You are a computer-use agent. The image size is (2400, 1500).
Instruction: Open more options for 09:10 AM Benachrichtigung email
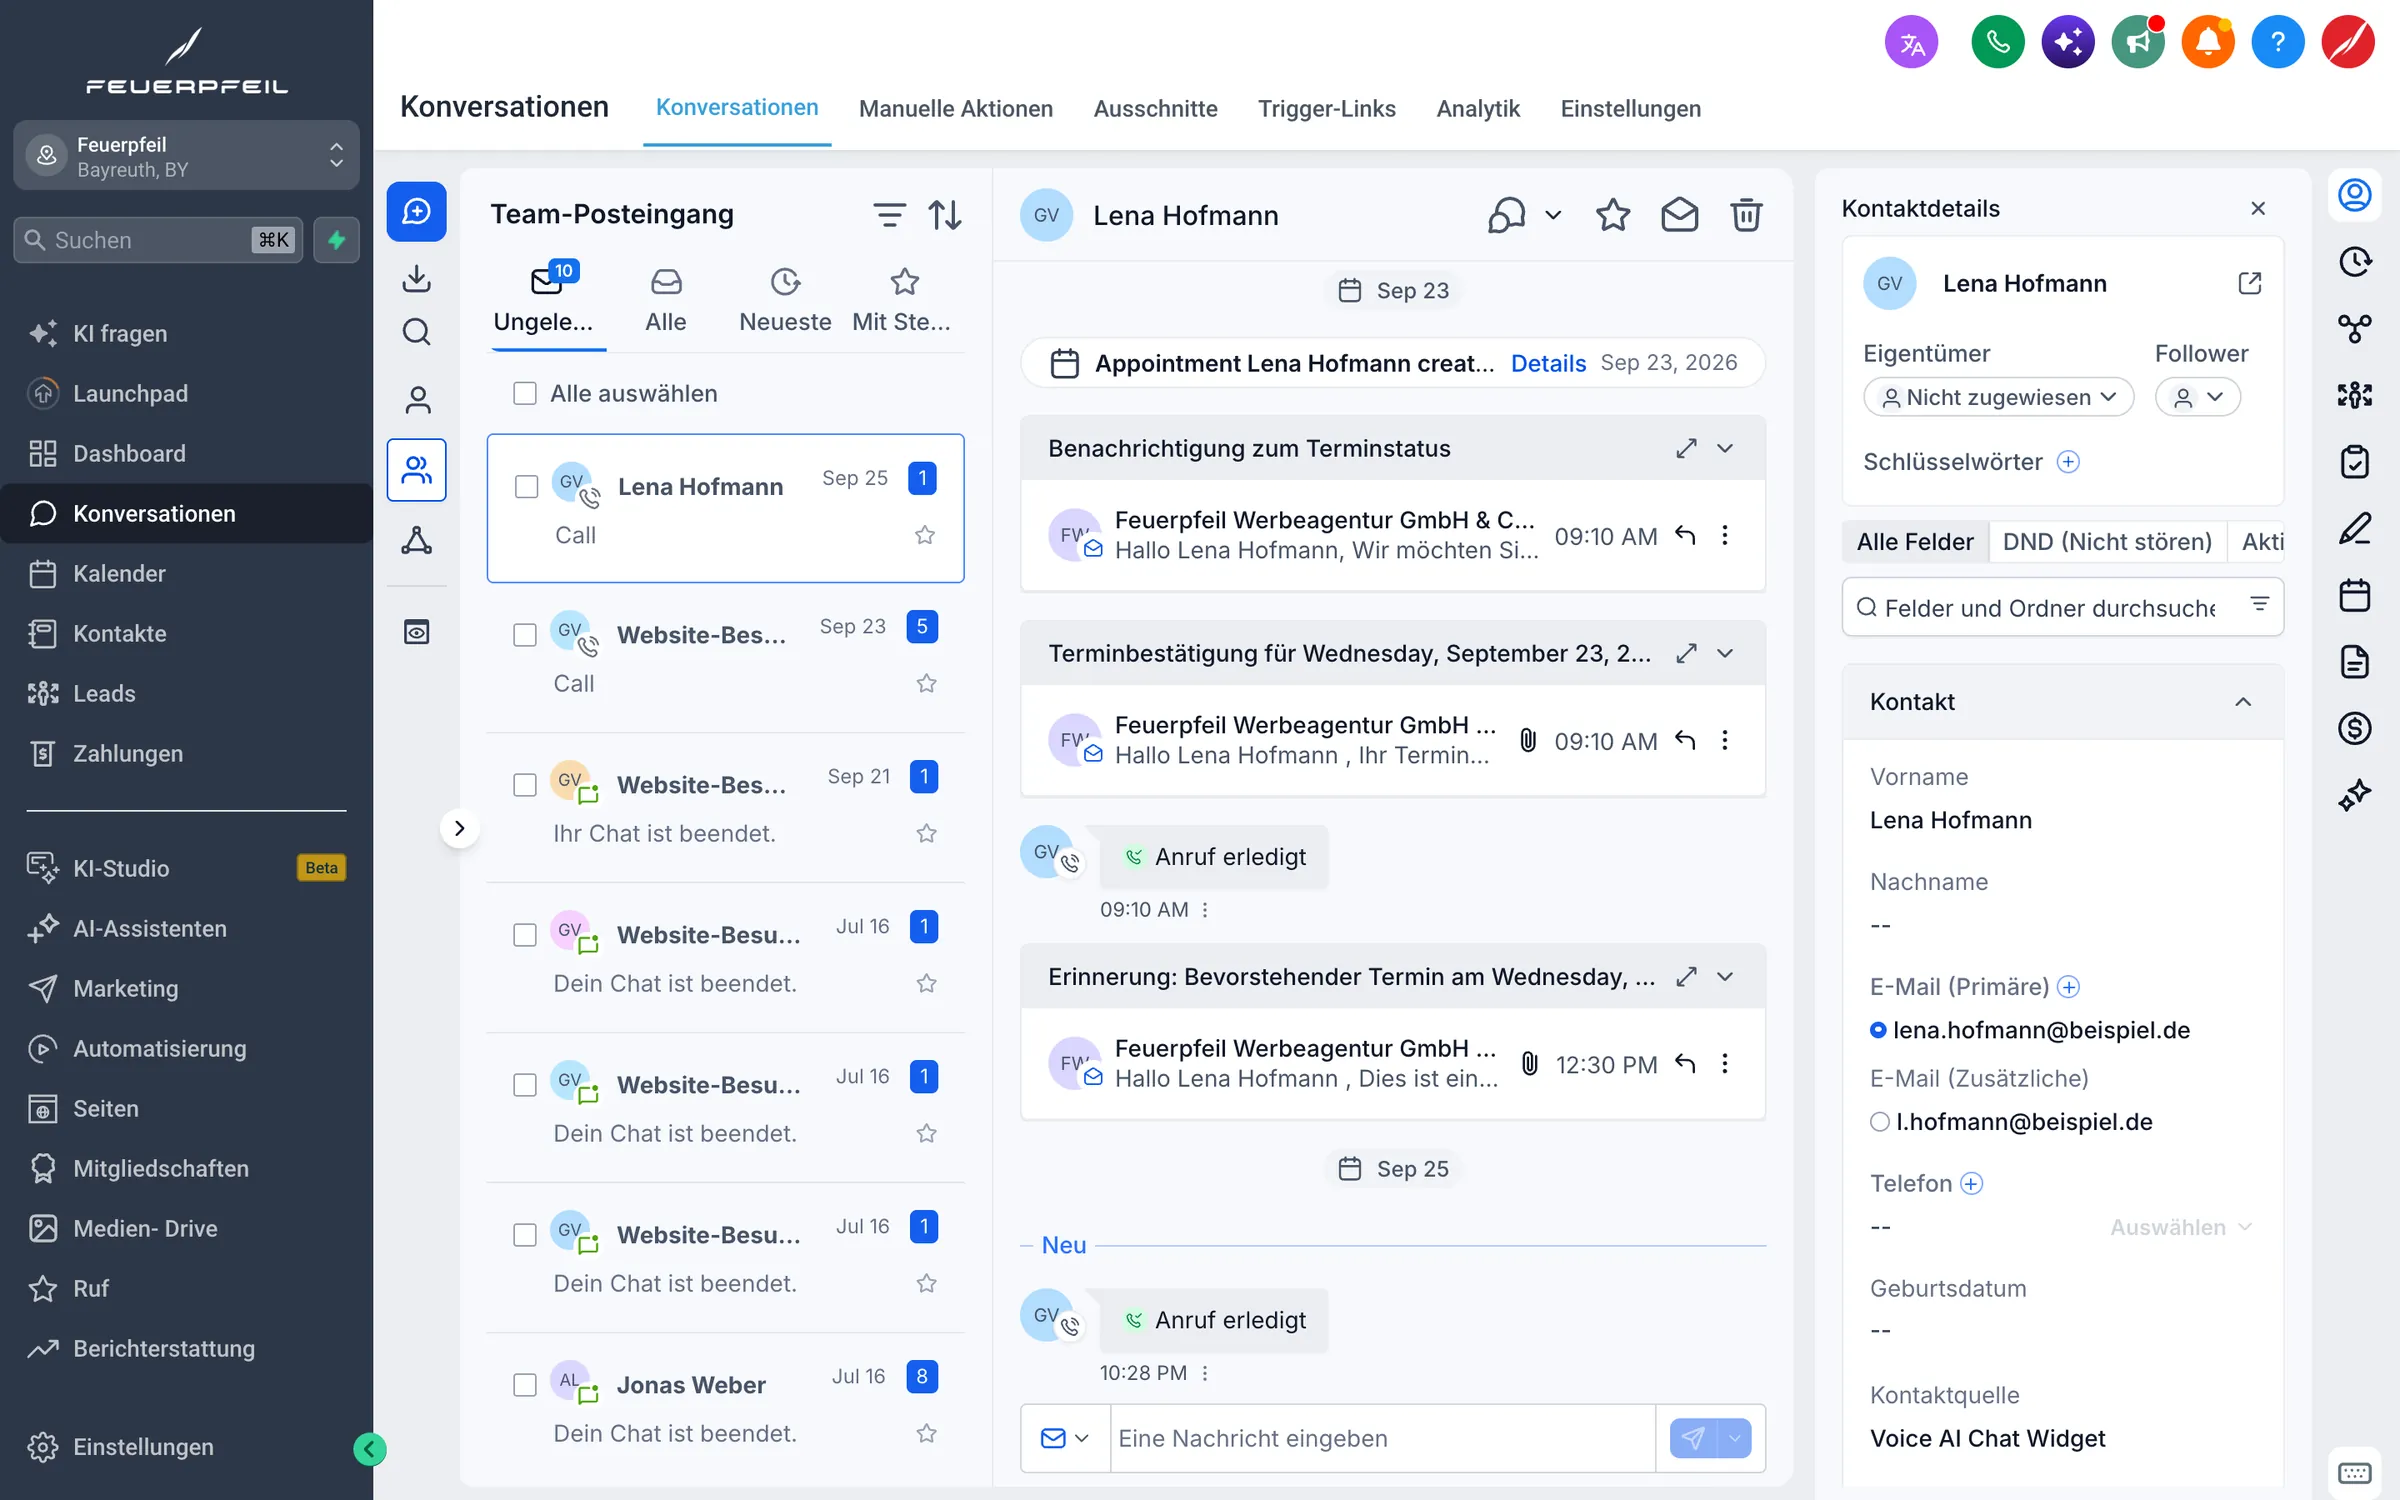(x=1725, y=535)
